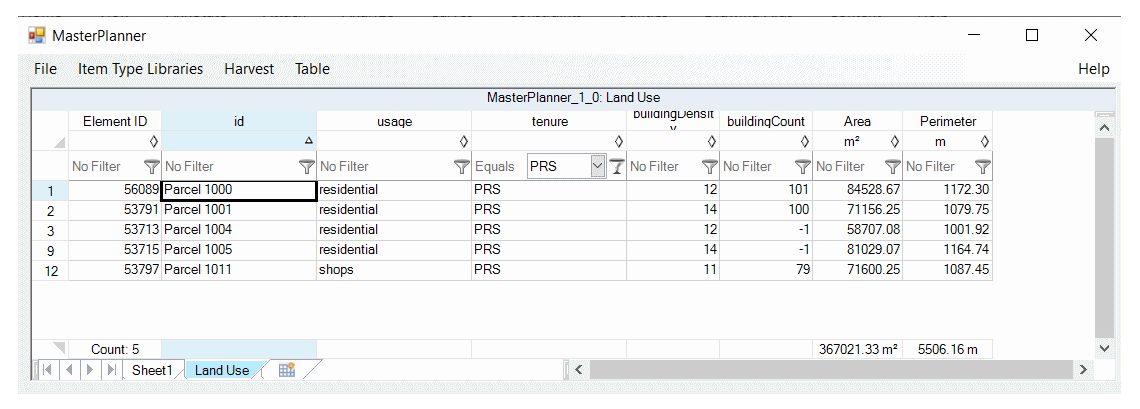Open the tenure Equals filter operator
1140x409 pixels.
click(x=494, y=166)
